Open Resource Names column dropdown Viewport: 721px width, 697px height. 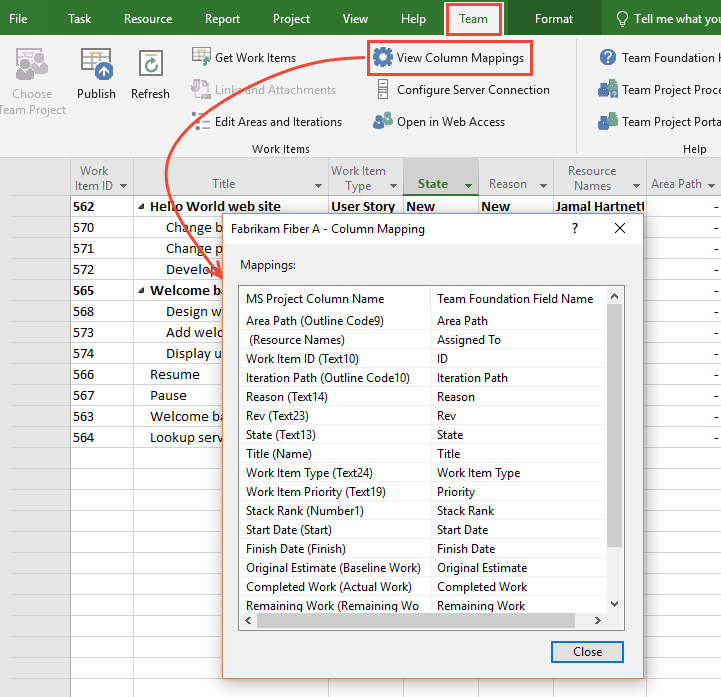636,186
